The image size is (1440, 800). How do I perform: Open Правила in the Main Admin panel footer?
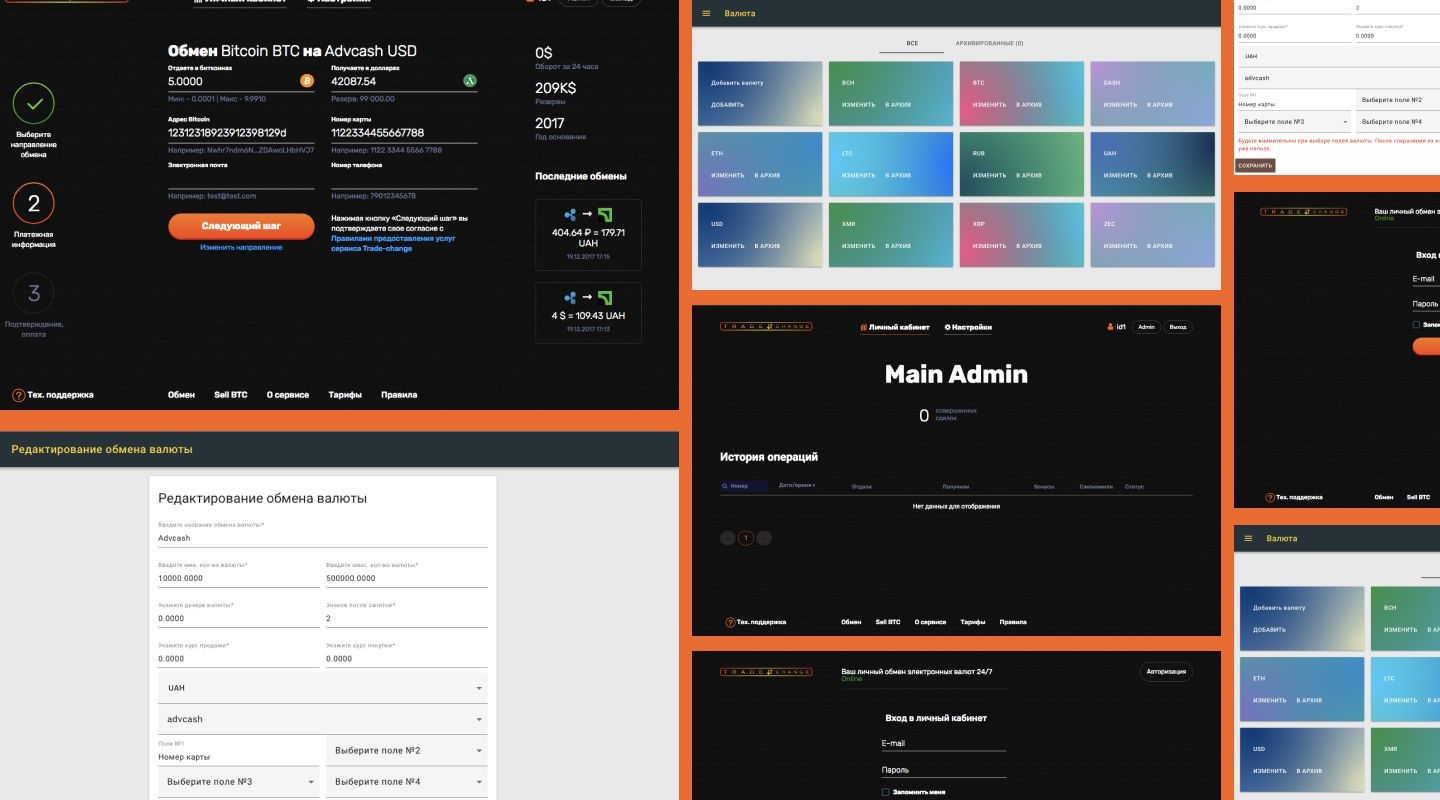pyautogui.click(x=1013, y=622)
